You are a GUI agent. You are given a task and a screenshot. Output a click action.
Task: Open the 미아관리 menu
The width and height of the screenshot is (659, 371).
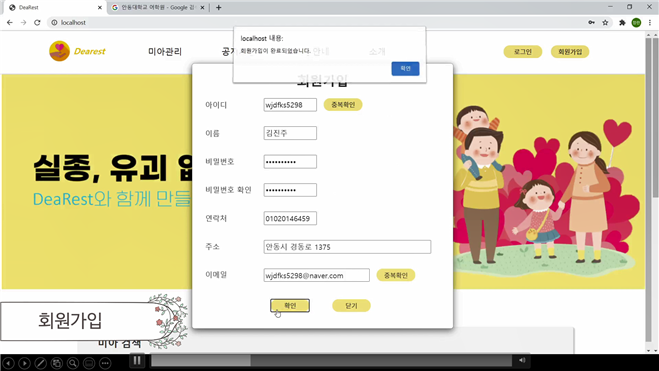click(165, 52)
